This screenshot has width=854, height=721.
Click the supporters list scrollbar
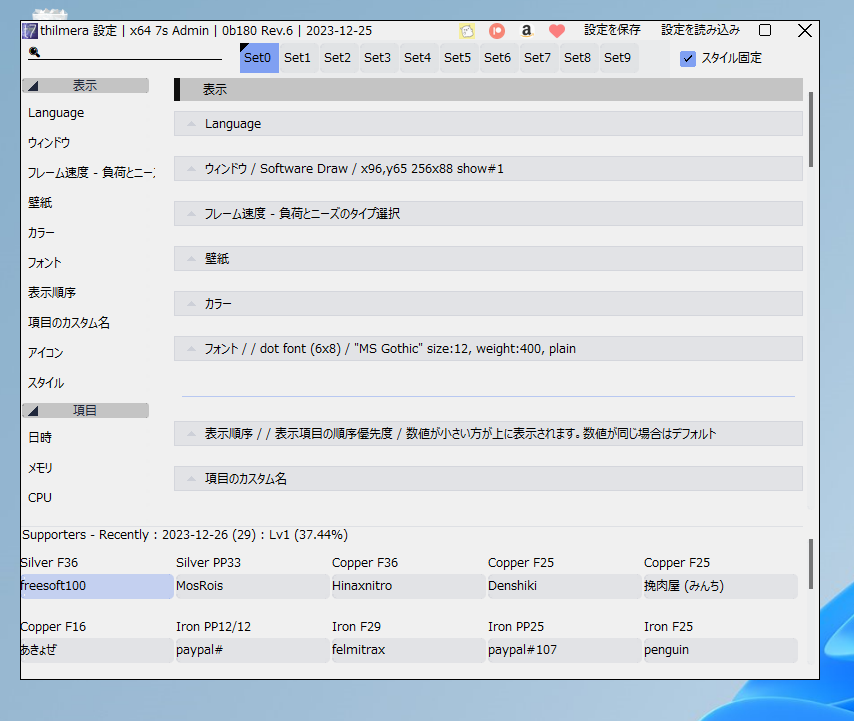pos(811,564)
